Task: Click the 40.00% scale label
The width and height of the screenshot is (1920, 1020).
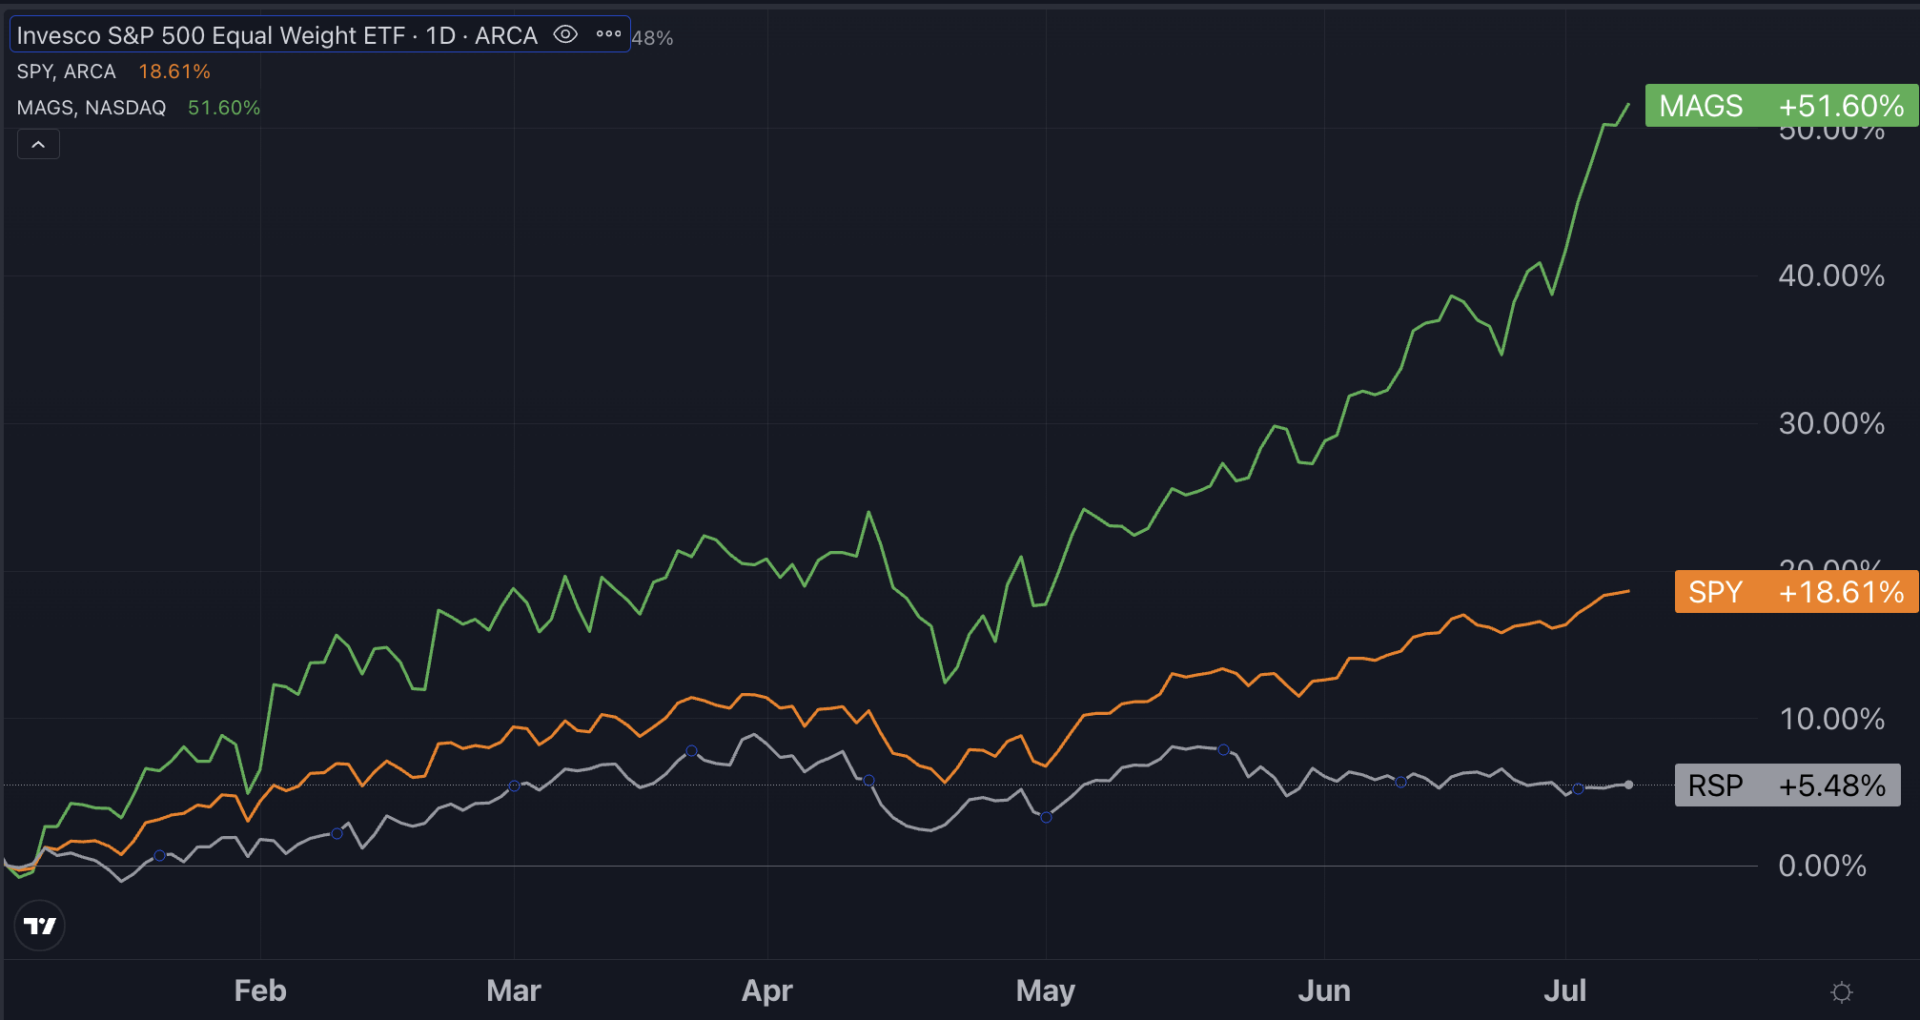Action: (1831, 275)
